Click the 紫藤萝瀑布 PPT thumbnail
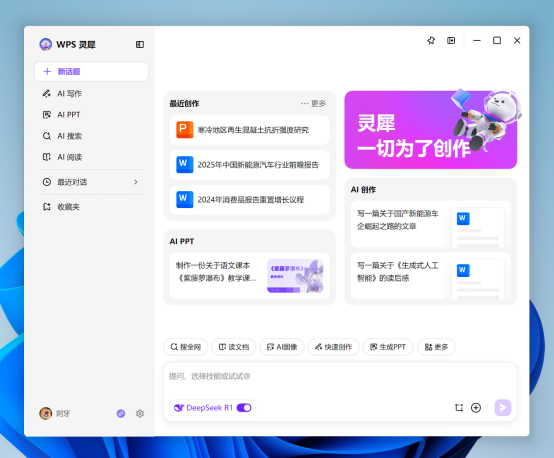 tap(295, 276)
